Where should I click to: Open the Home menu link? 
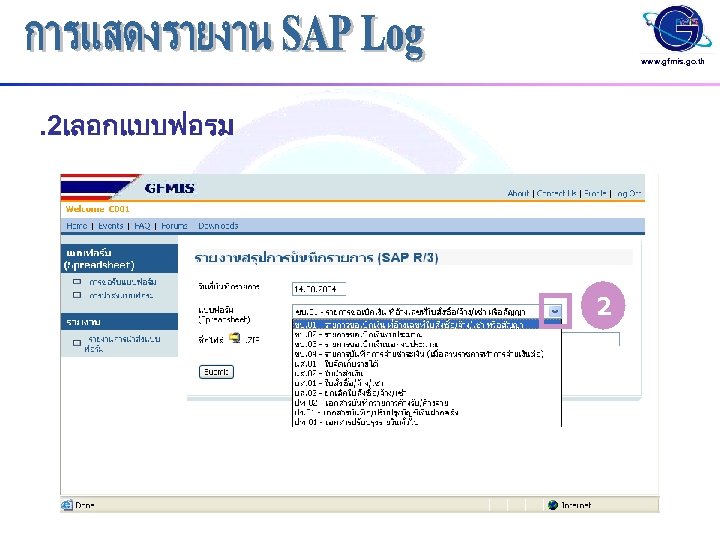[77, 225]
